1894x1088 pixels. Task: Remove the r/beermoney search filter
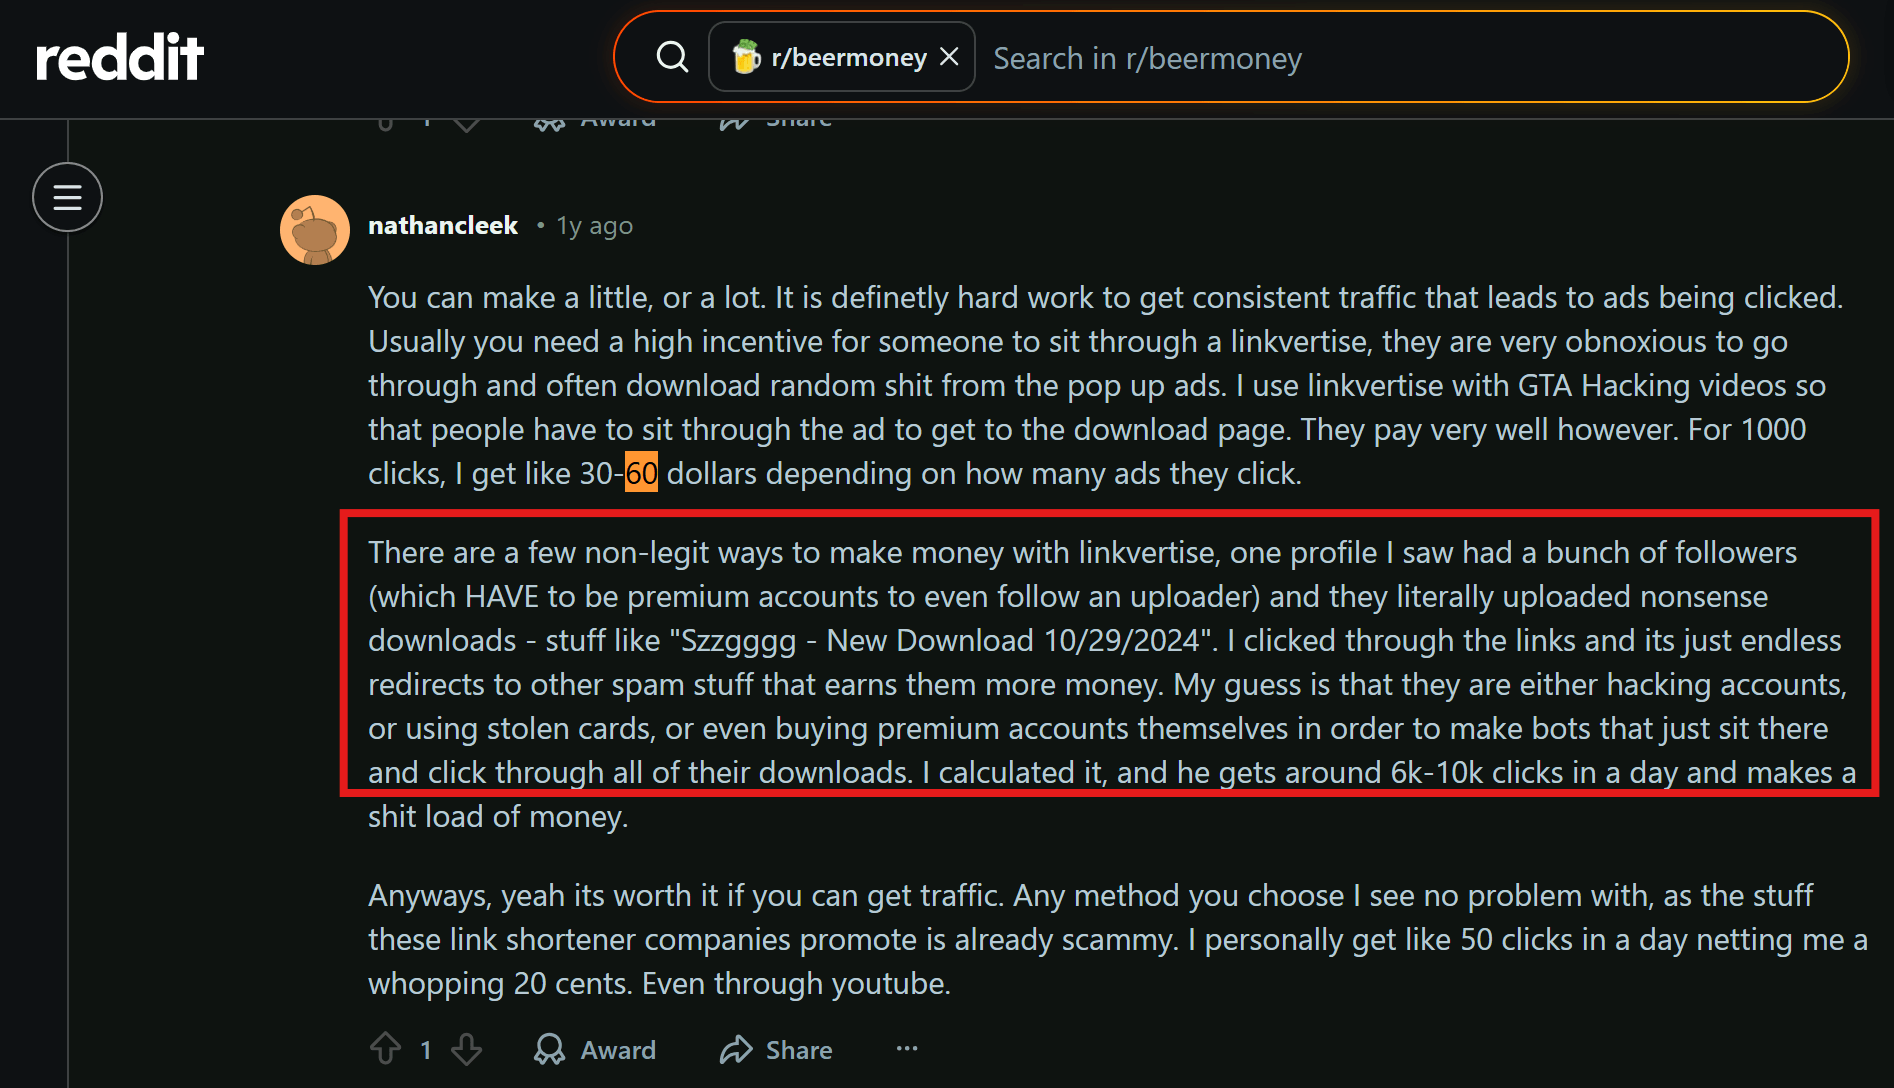[x=950, y=57]
